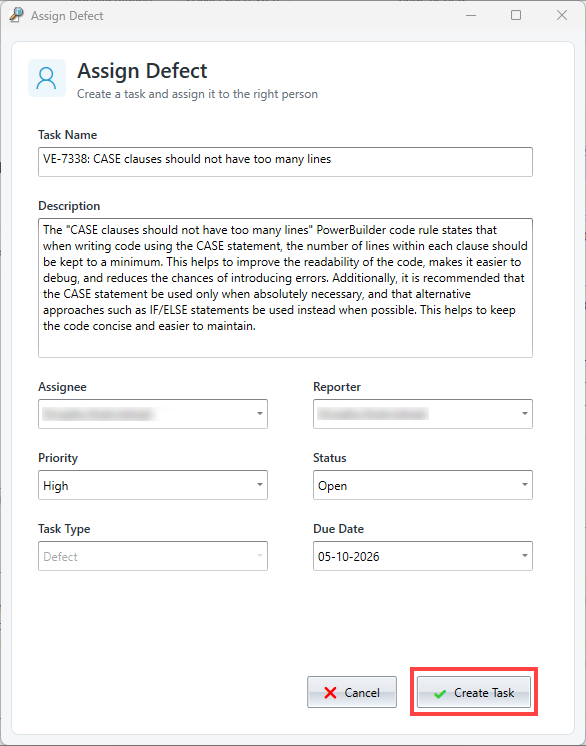Open the Reporter dropdown

tap(422, 414)
